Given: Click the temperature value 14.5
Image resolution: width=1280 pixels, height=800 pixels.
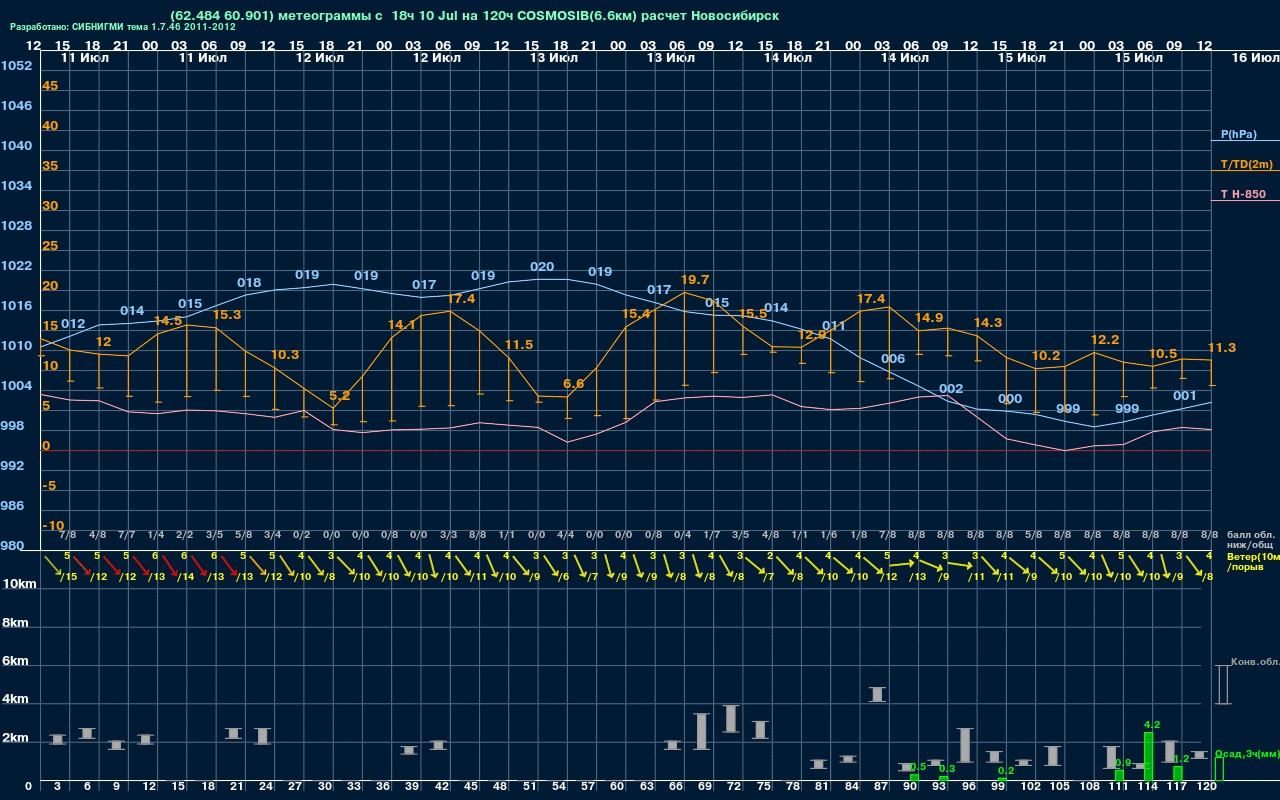Looking at the screenshot, I should 168,321.
